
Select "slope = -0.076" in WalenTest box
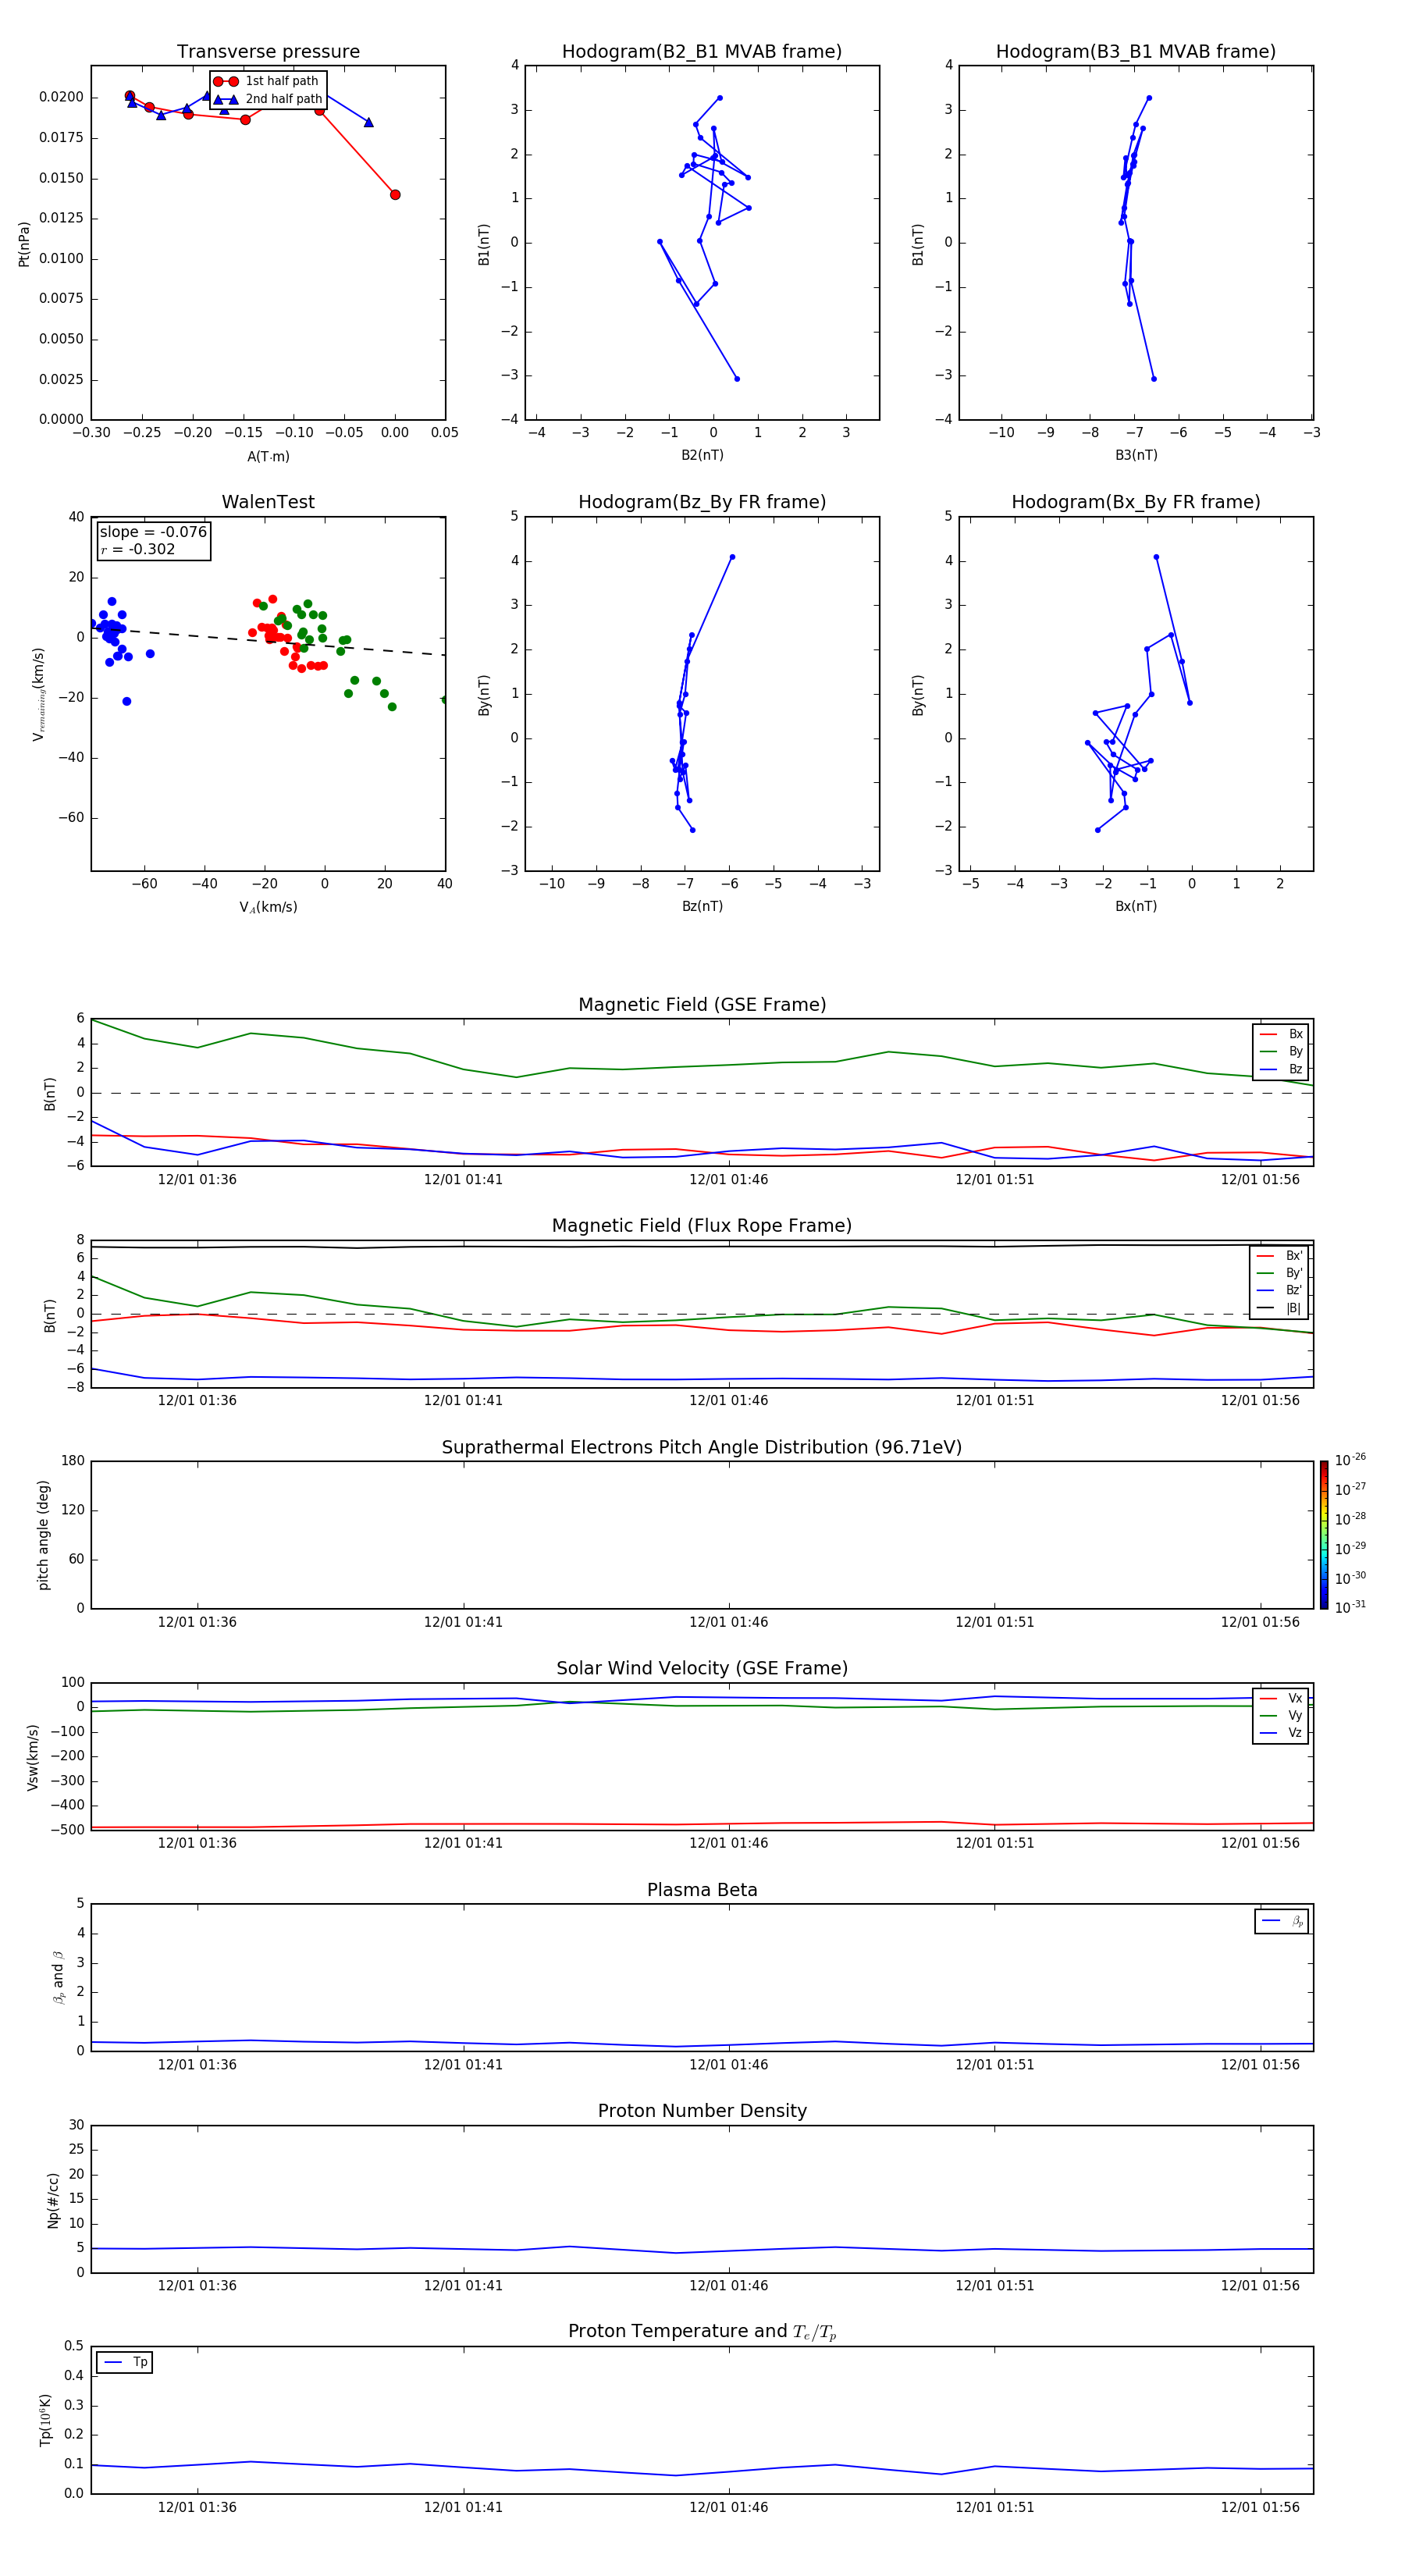tap(153, 532)
